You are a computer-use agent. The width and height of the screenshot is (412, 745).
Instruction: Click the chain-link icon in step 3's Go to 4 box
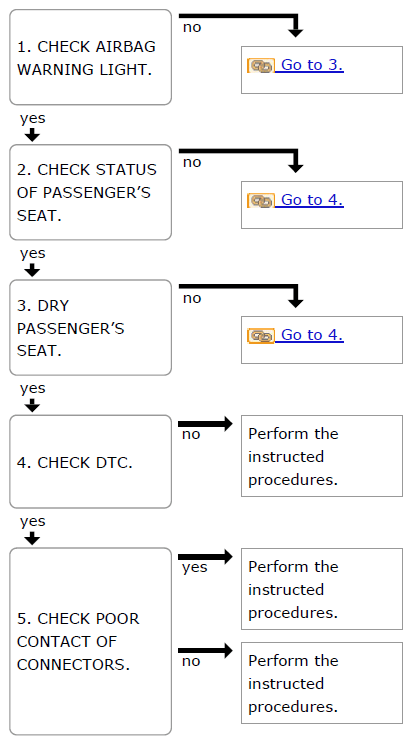point(260,336)
